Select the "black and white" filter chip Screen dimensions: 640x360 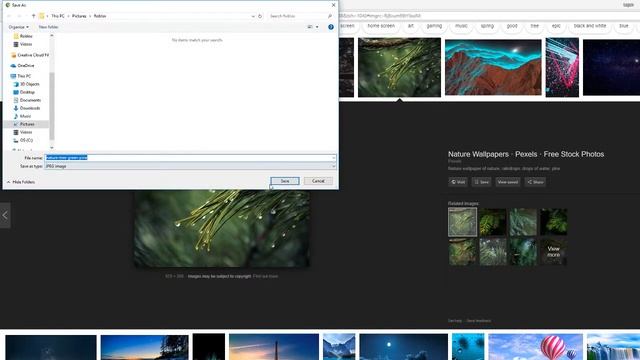[589, 26]
